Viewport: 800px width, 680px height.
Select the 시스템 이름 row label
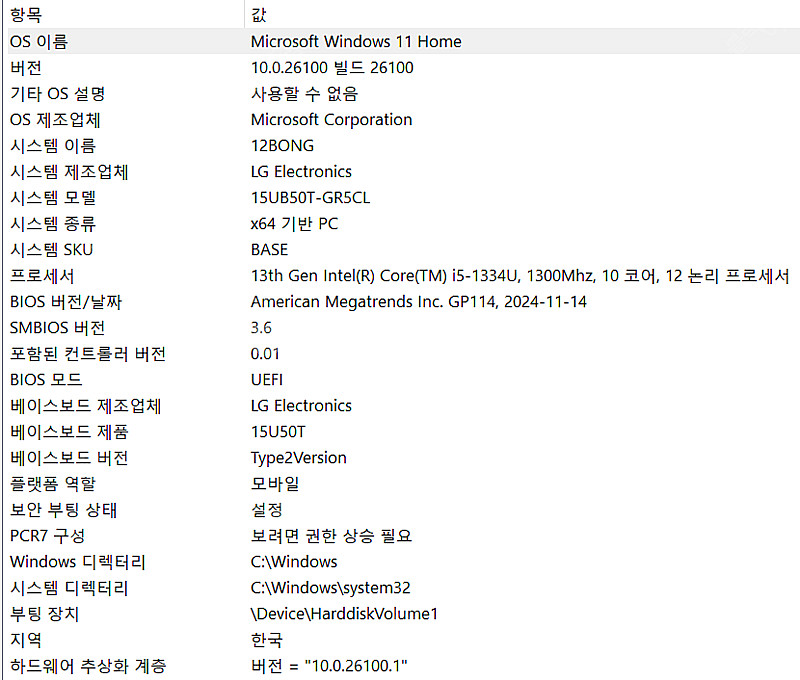53,145
